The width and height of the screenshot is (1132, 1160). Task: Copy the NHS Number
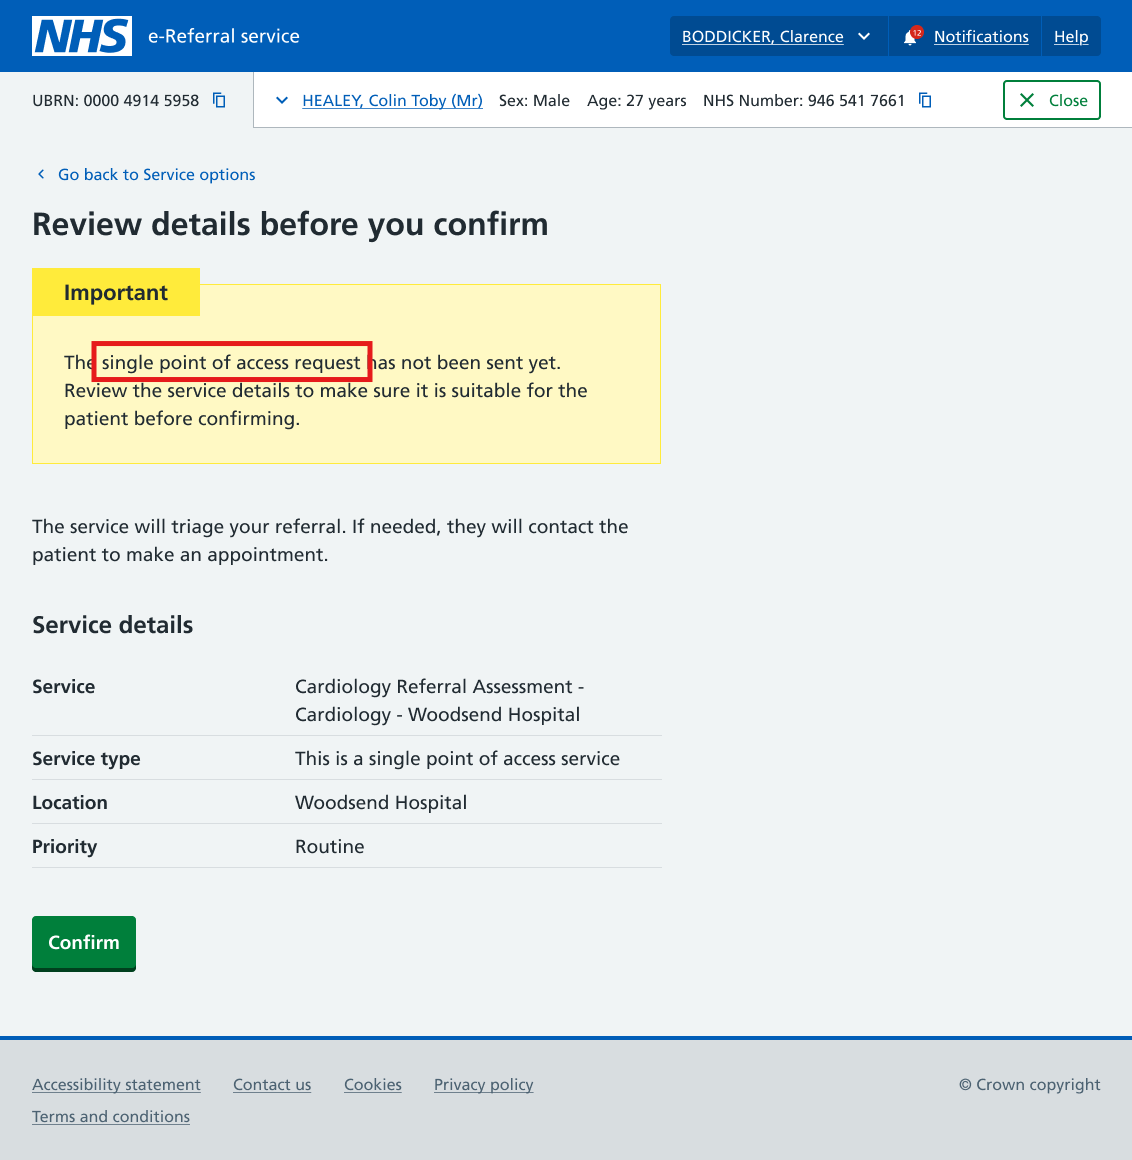click(925, 100)
